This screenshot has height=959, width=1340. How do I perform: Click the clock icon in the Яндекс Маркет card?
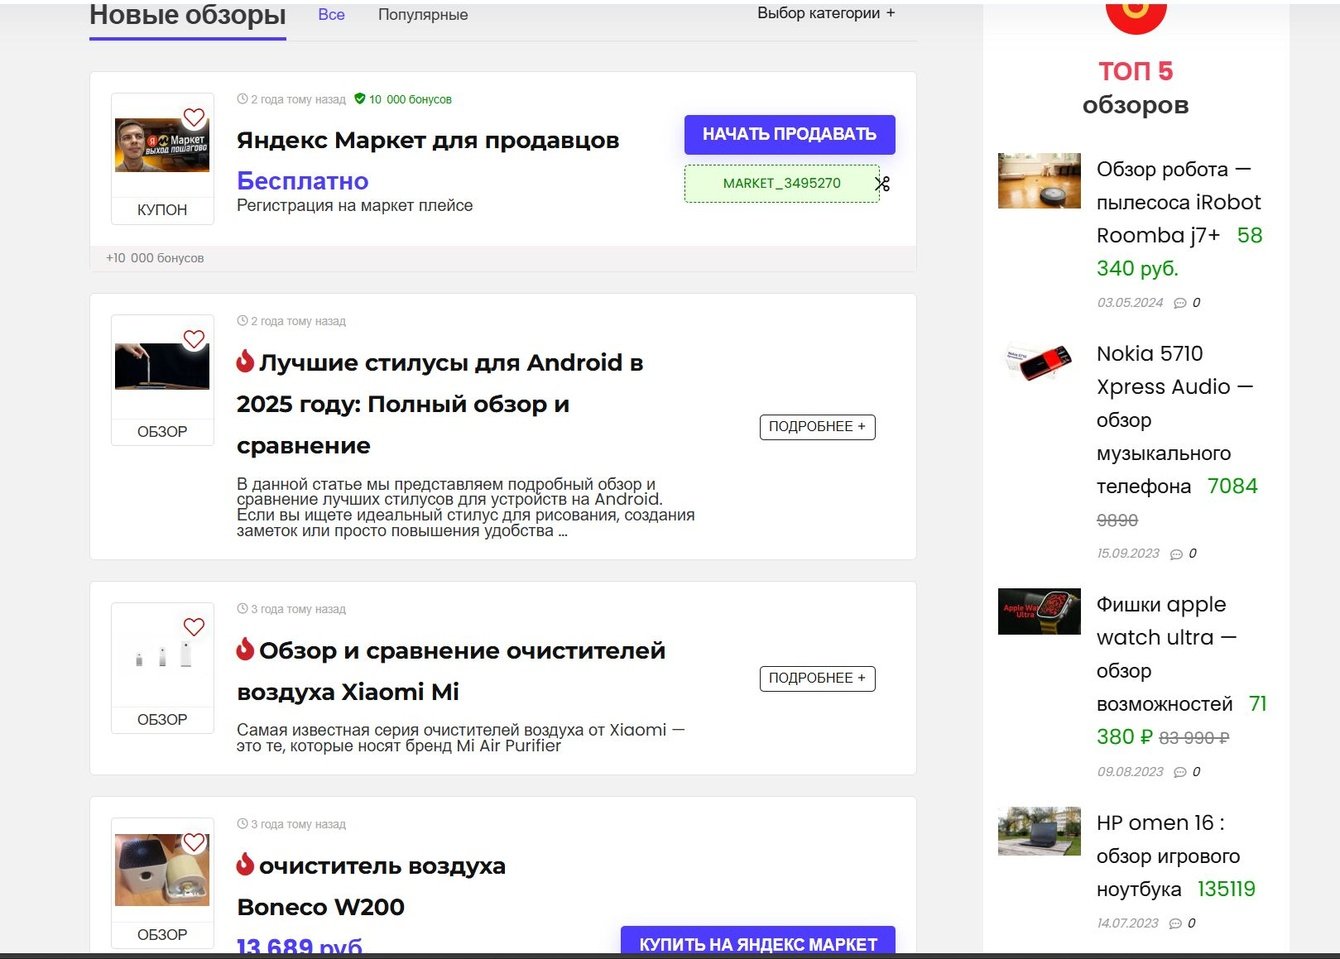click(242, 99)
